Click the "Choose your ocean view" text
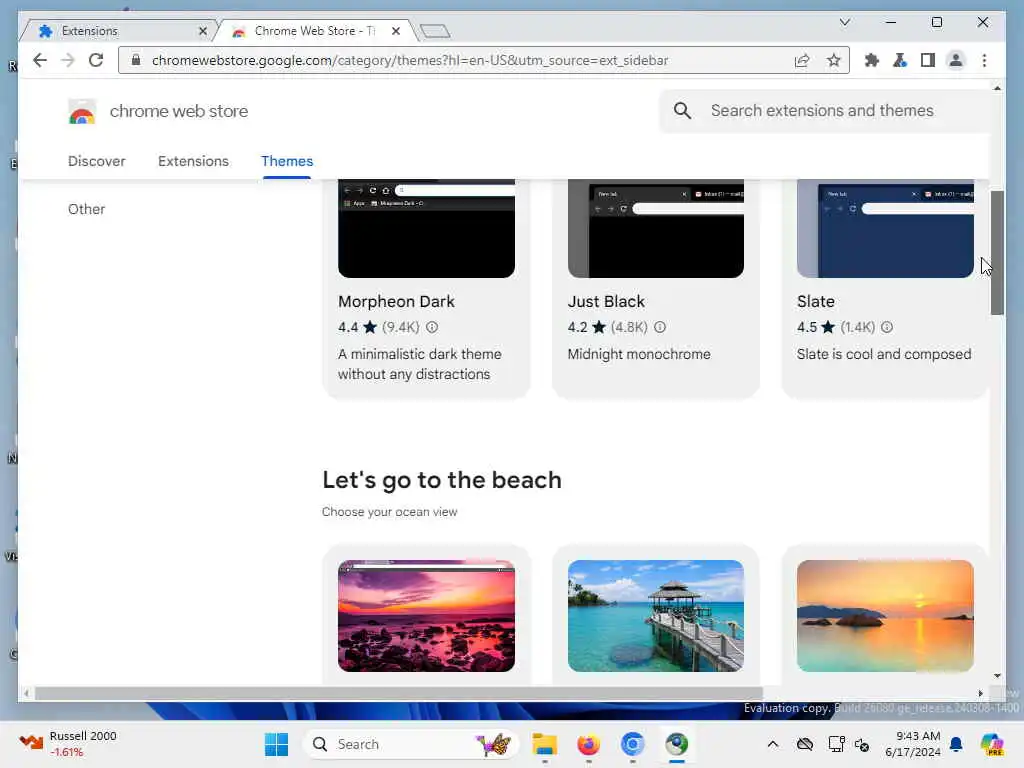Viewport: 1024px width, 768px height. 390,512
